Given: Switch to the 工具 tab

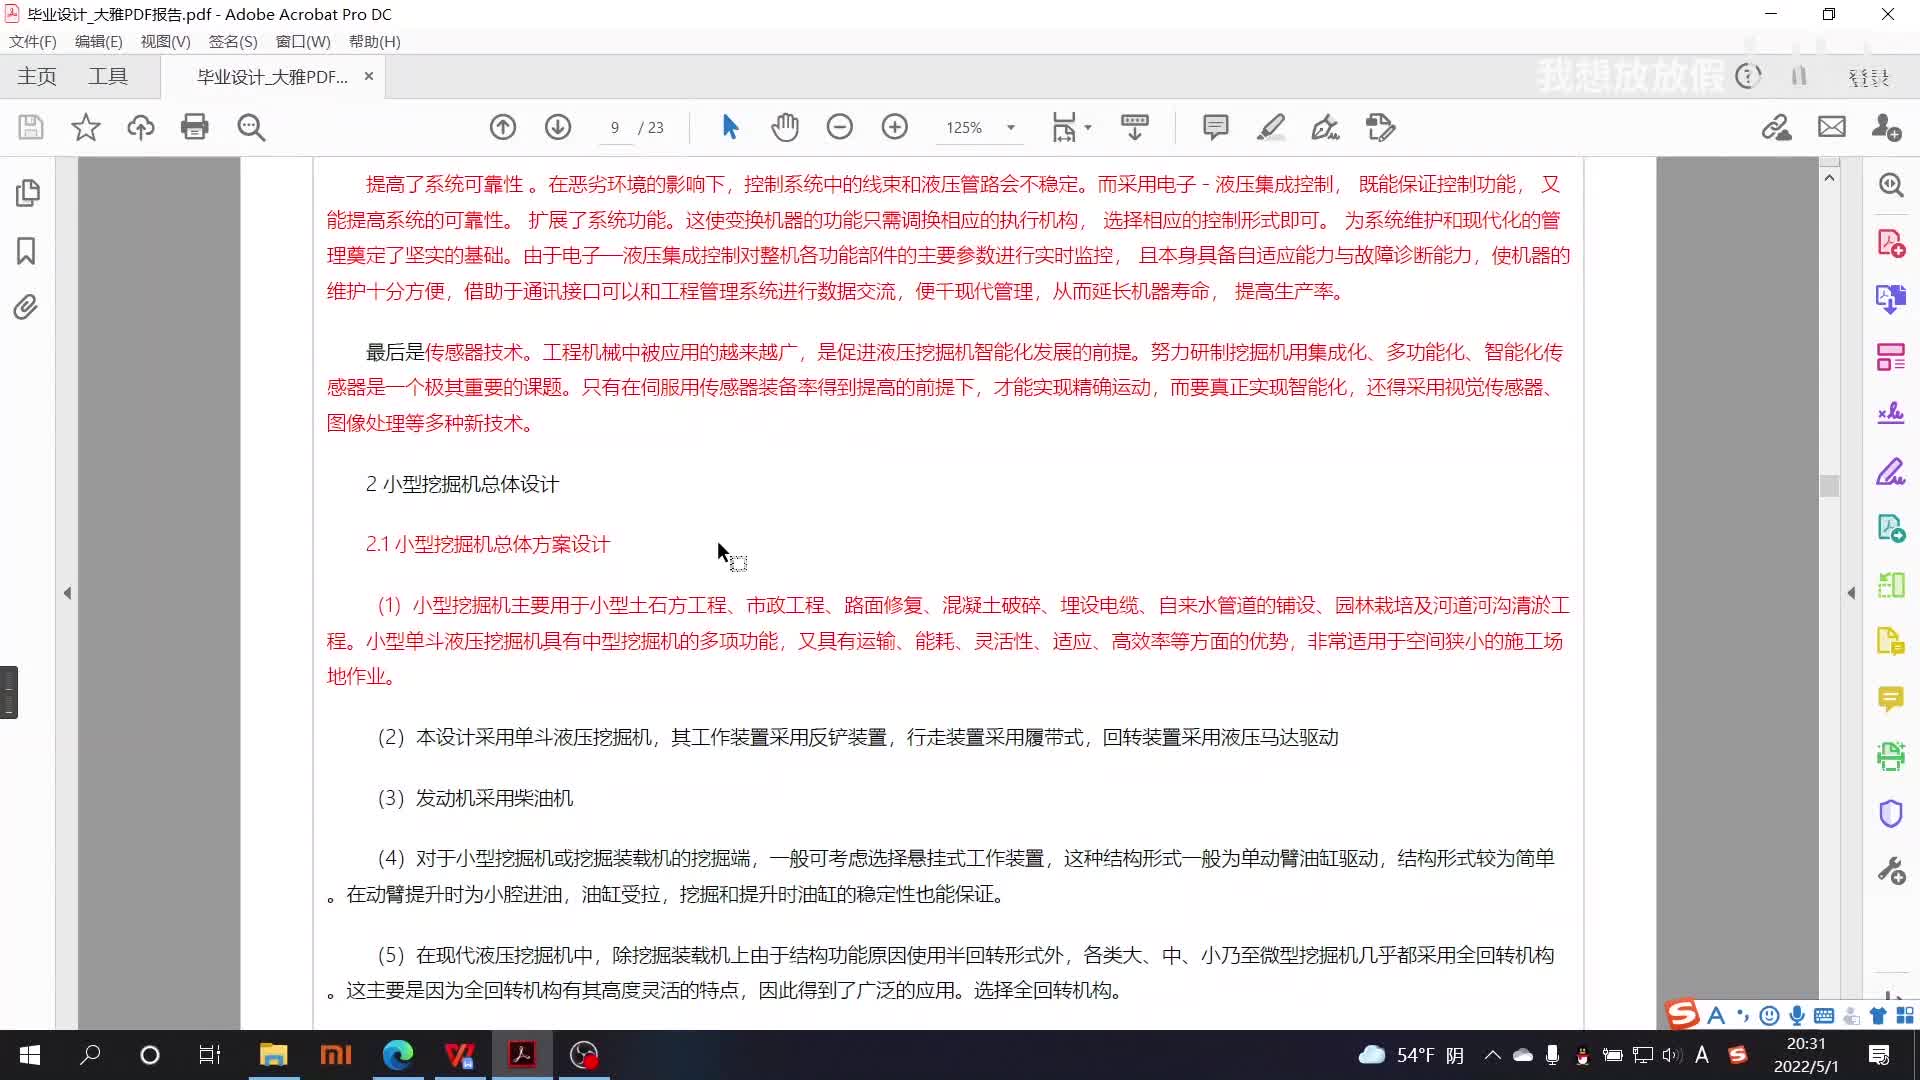Looking at the screenshot, I should pos(108,77).
